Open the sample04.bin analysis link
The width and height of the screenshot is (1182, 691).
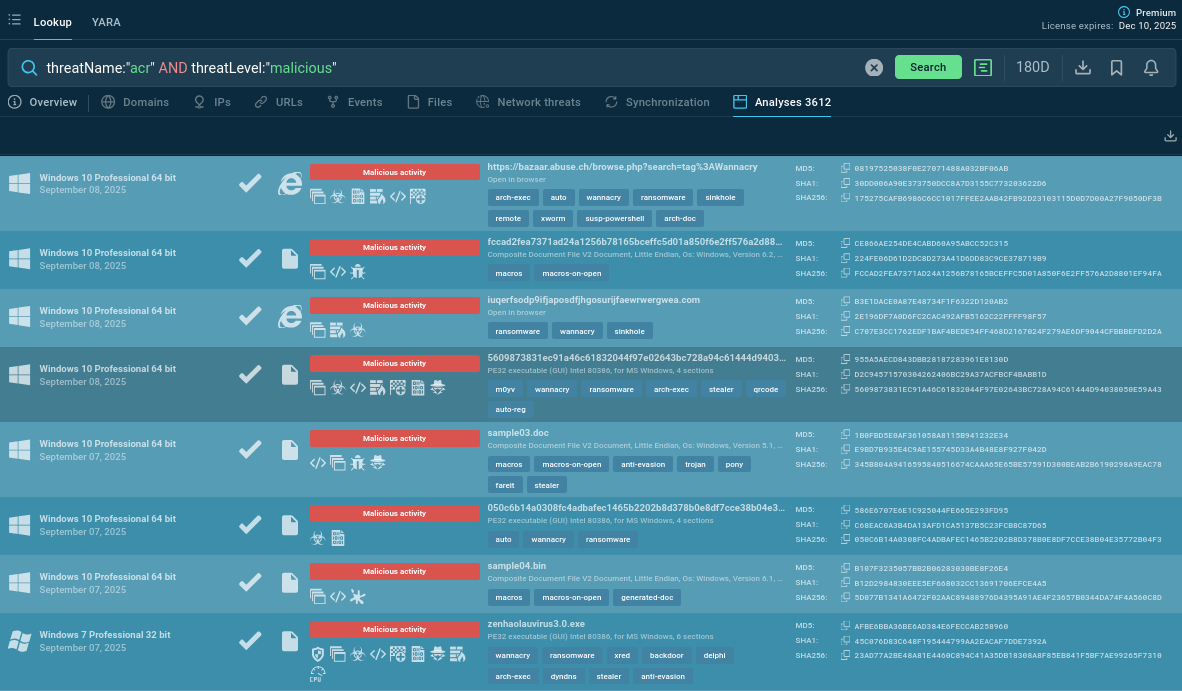coord(517,566)
